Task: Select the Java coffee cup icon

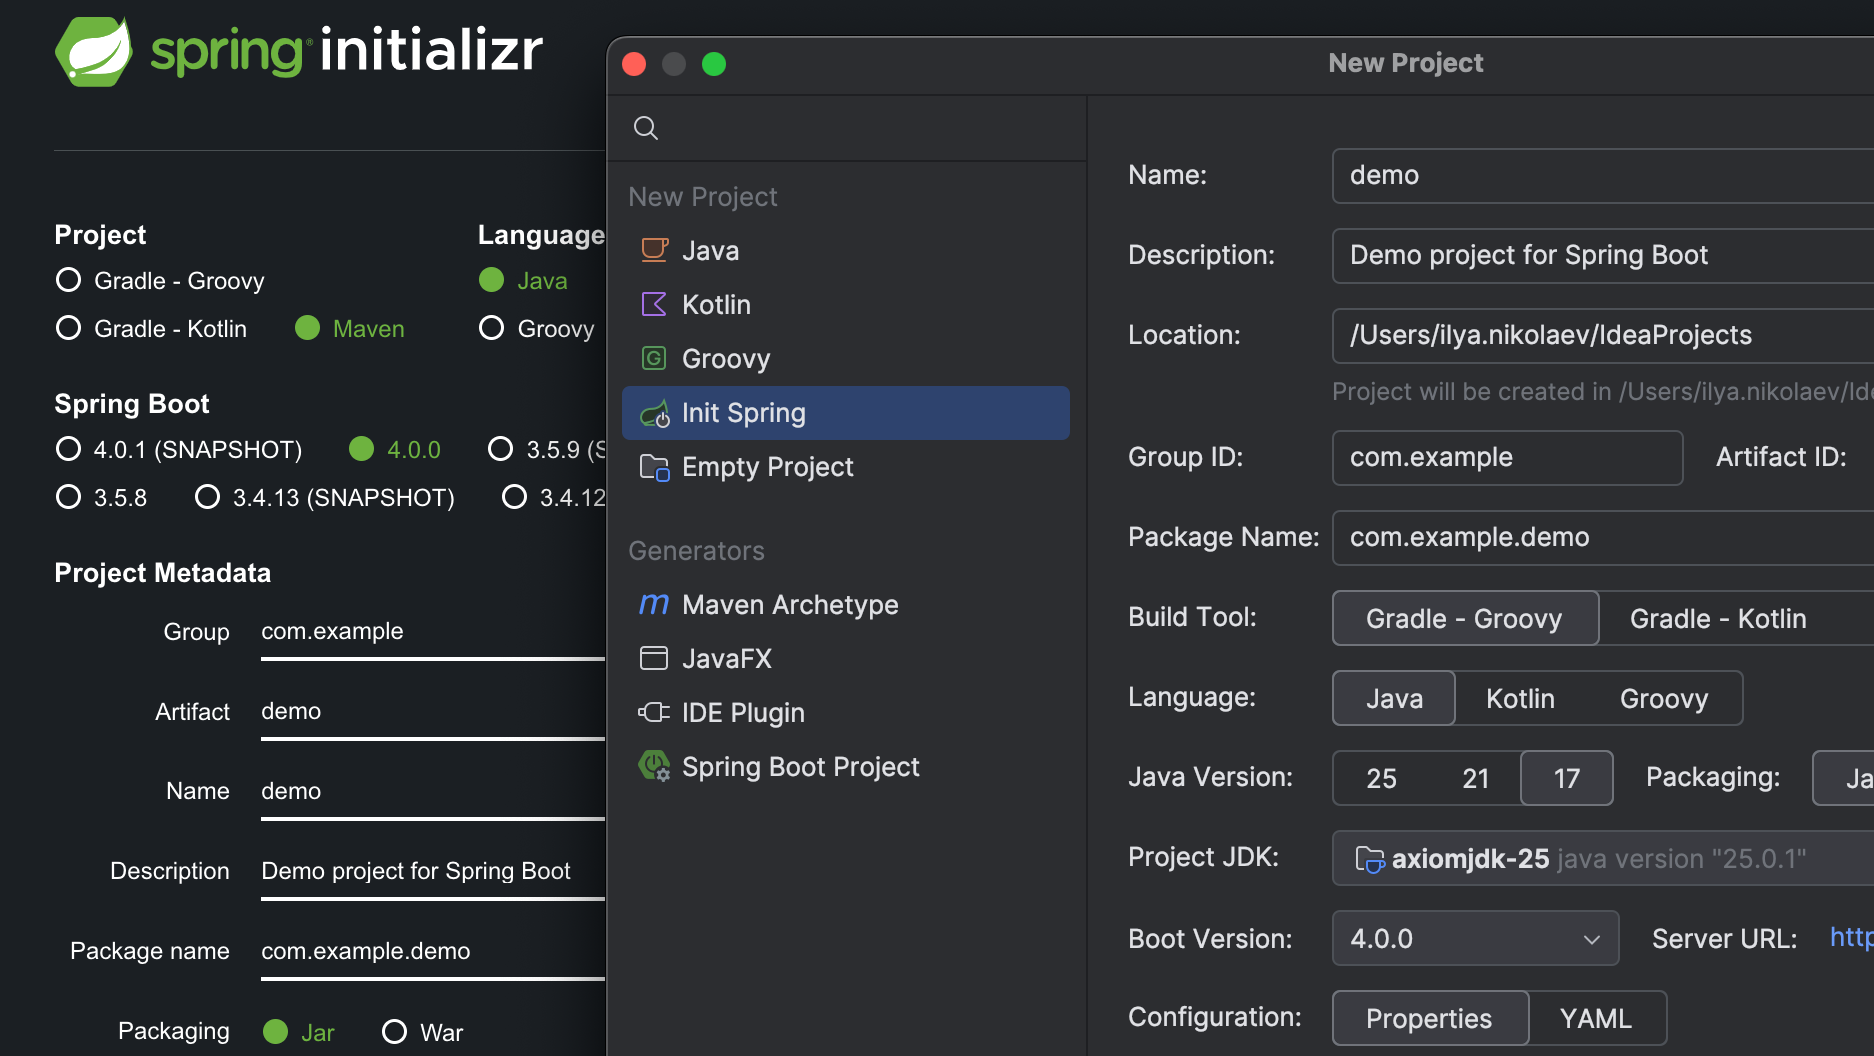Action: pos(654,250)
